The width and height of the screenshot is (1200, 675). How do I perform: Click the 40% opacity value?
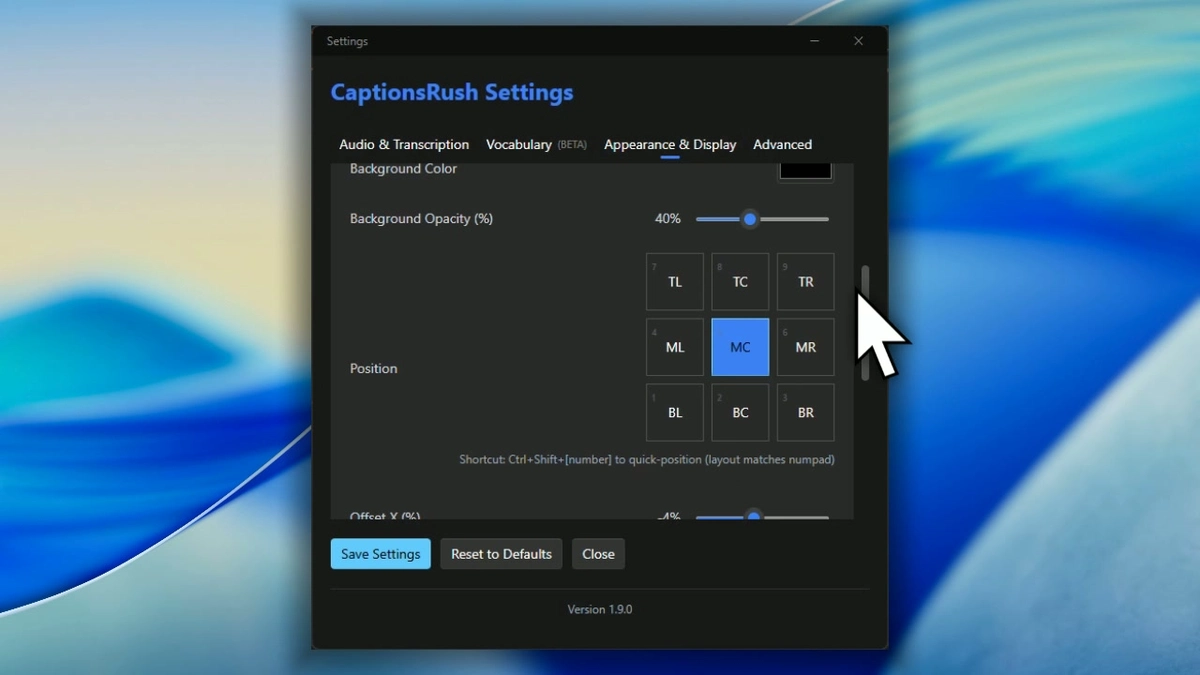(668, 218)
